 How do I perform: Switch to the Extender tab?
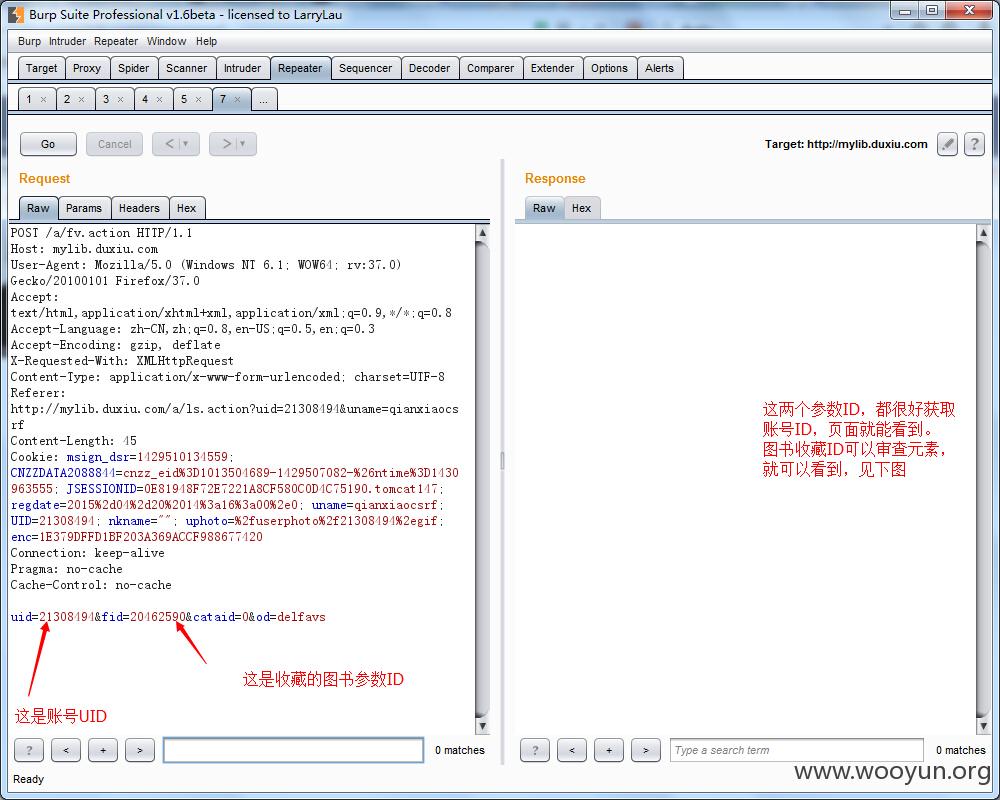point(552,68)
